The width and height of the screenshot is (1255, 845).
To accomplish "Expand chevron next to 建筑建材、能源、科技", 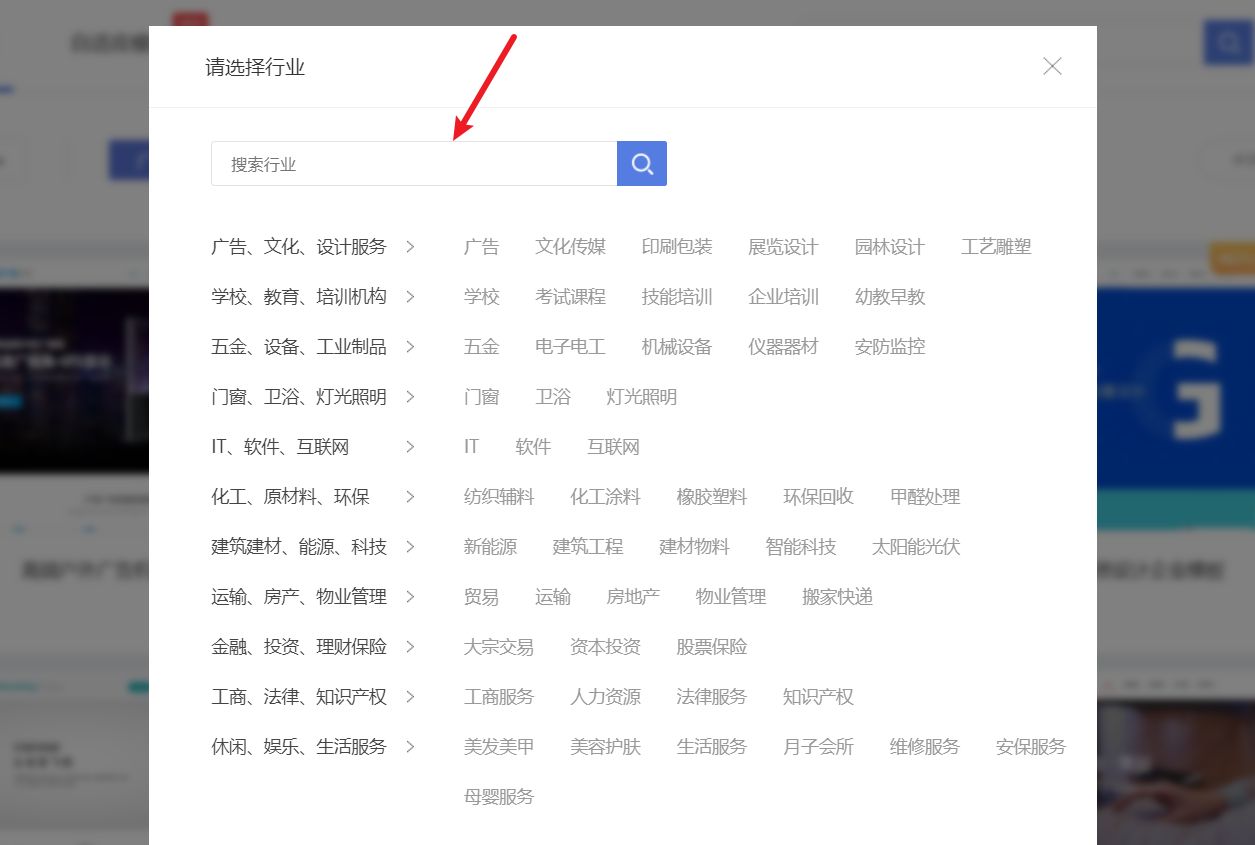I will 410,547.
